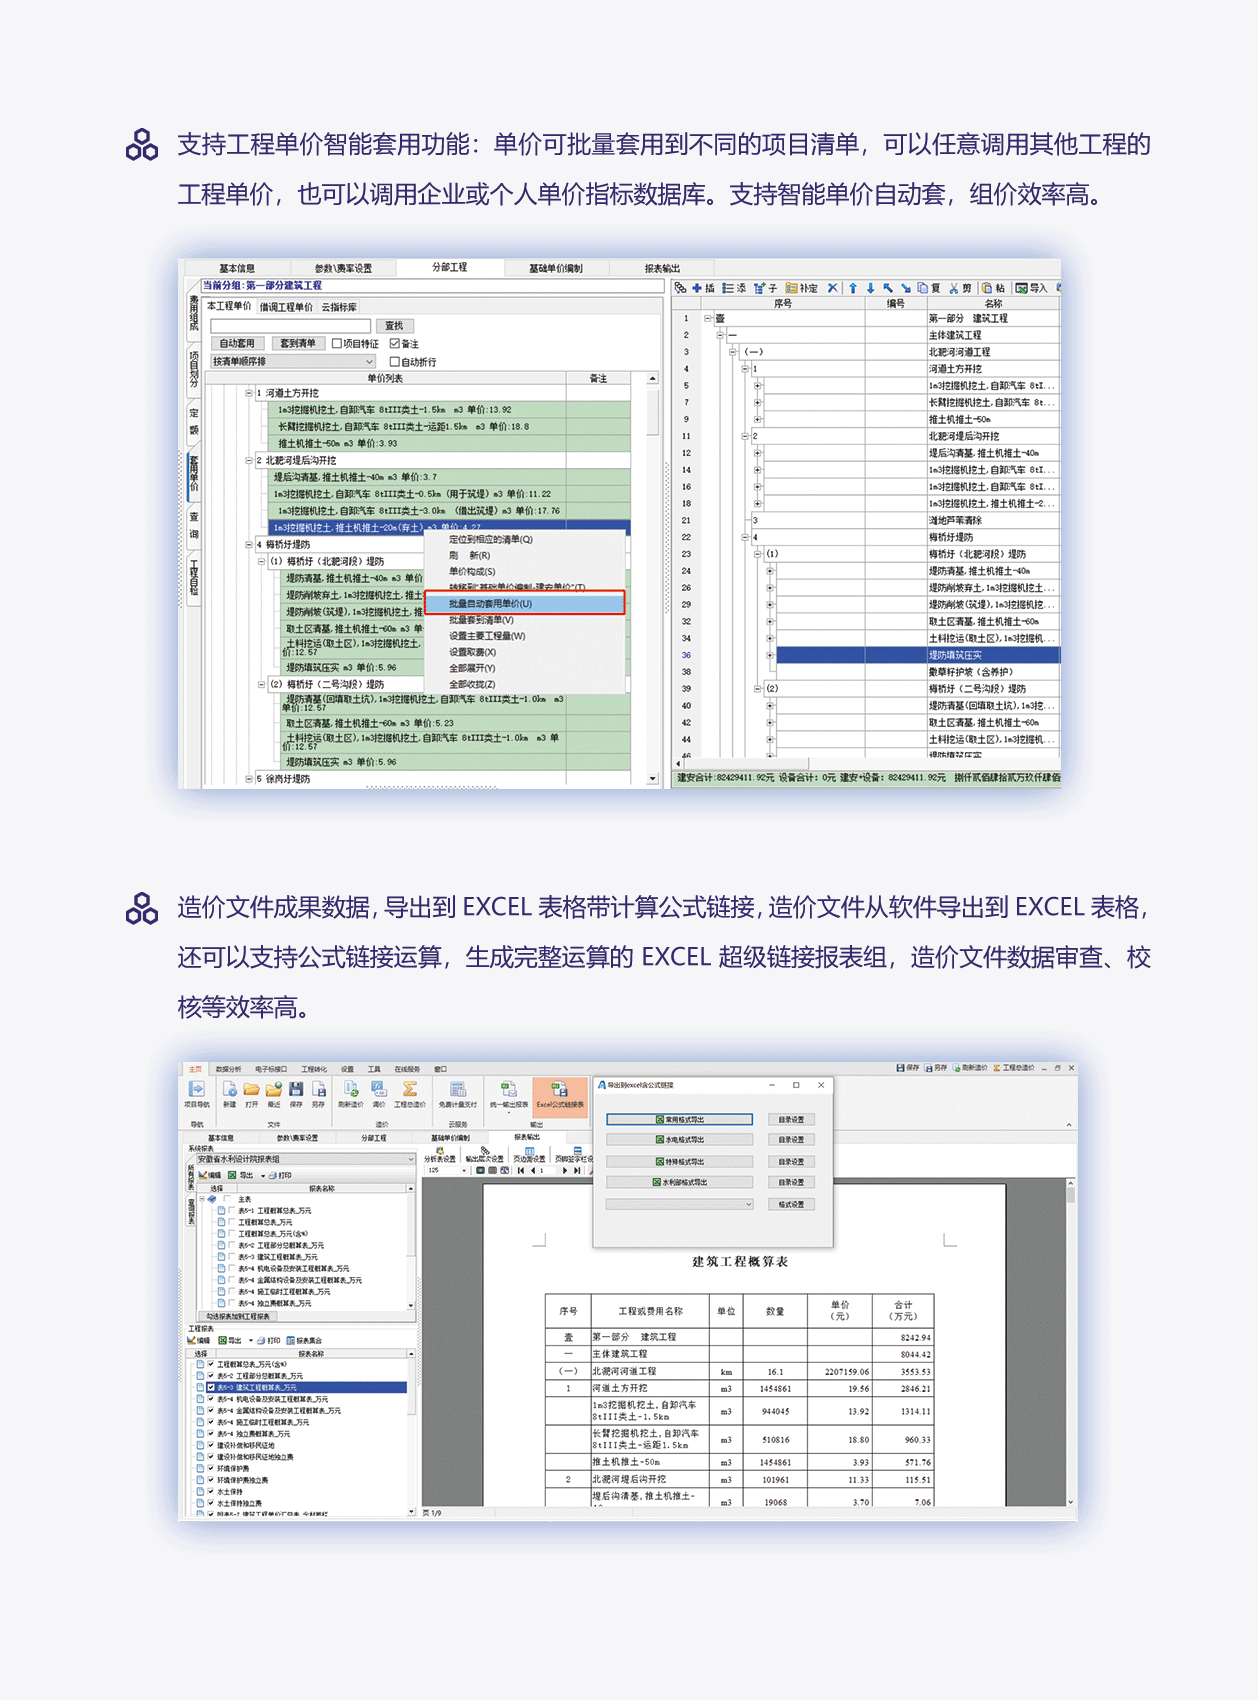Click the 导入 import icon
Image resolution: width=1258 pixels, height=1700 pixels.
pos(1022,288)
